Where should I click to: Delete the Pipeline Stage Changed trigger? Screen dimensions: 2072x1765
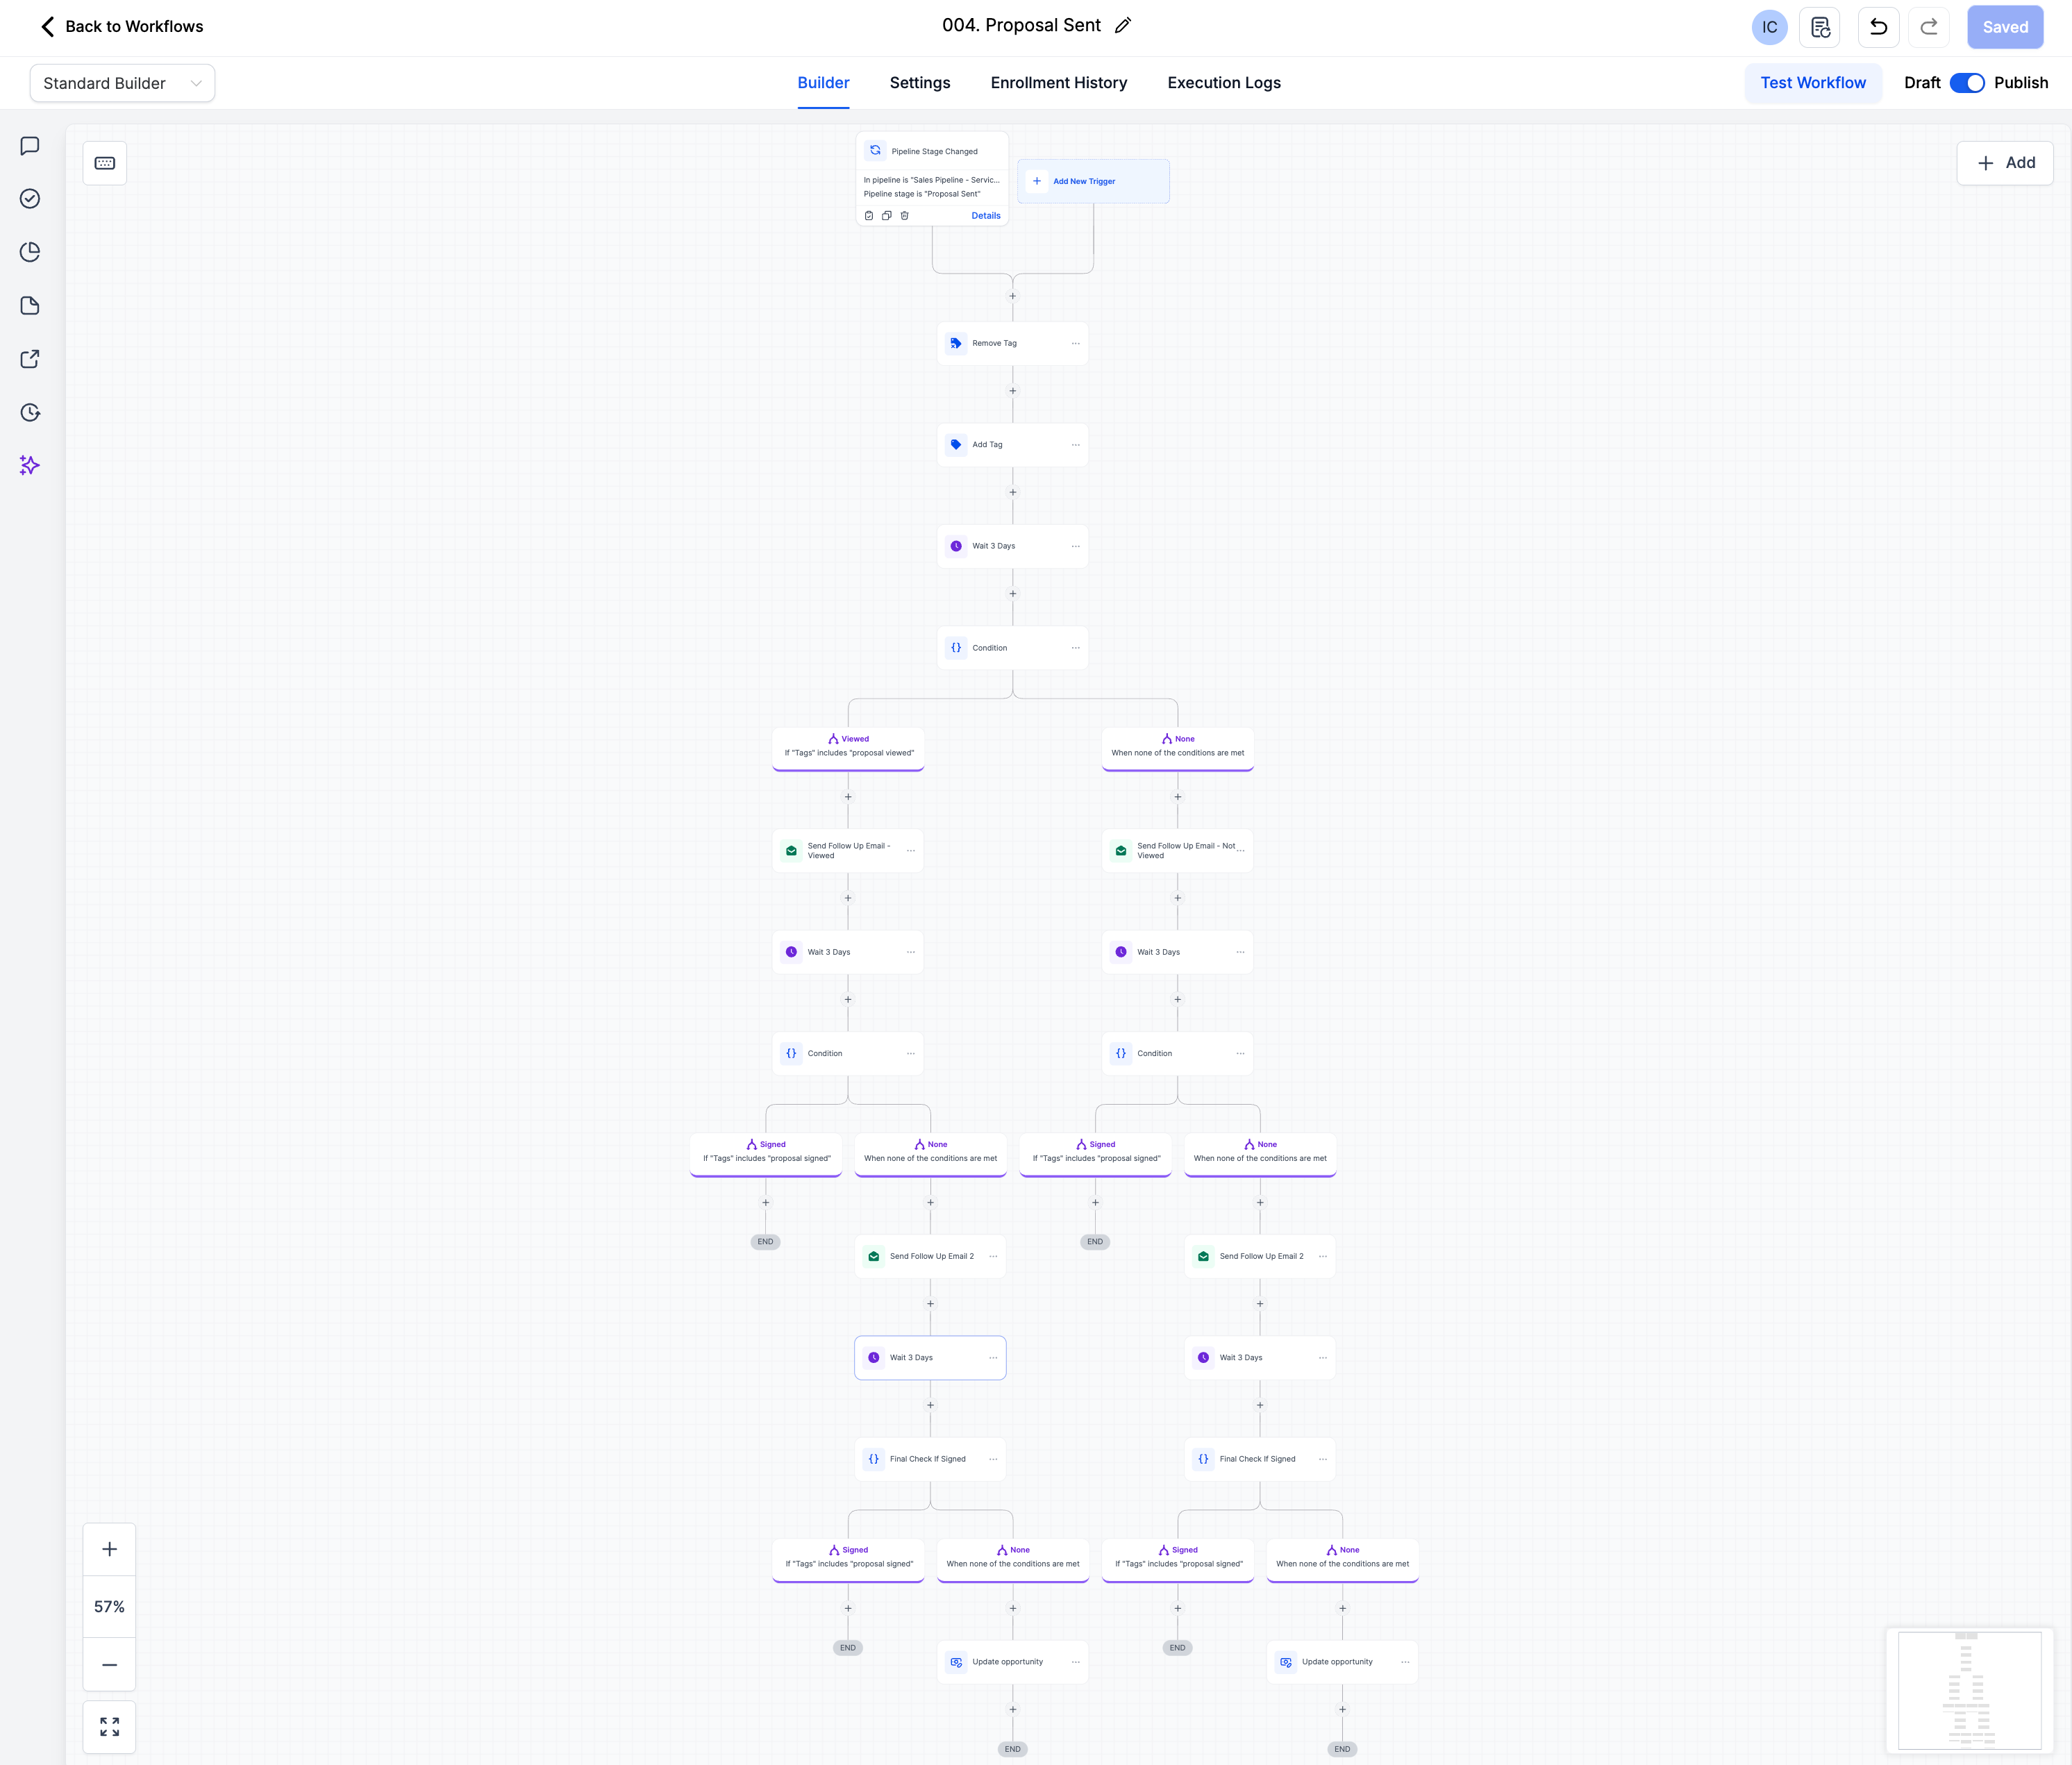coord(904,216)
